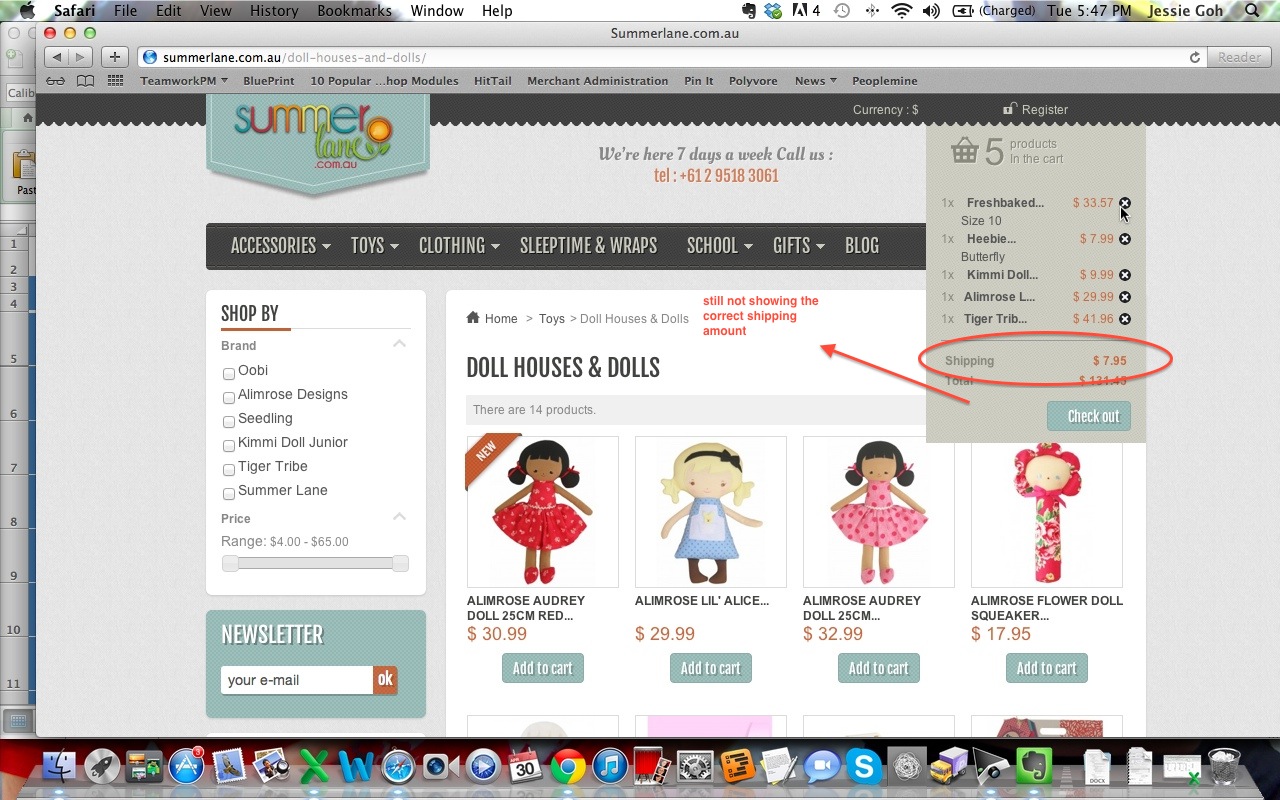Image resolution: width=1280 pixels, height=800 pixels.
Task: Show all bookmarks book icon
Action: pos(86,81)
